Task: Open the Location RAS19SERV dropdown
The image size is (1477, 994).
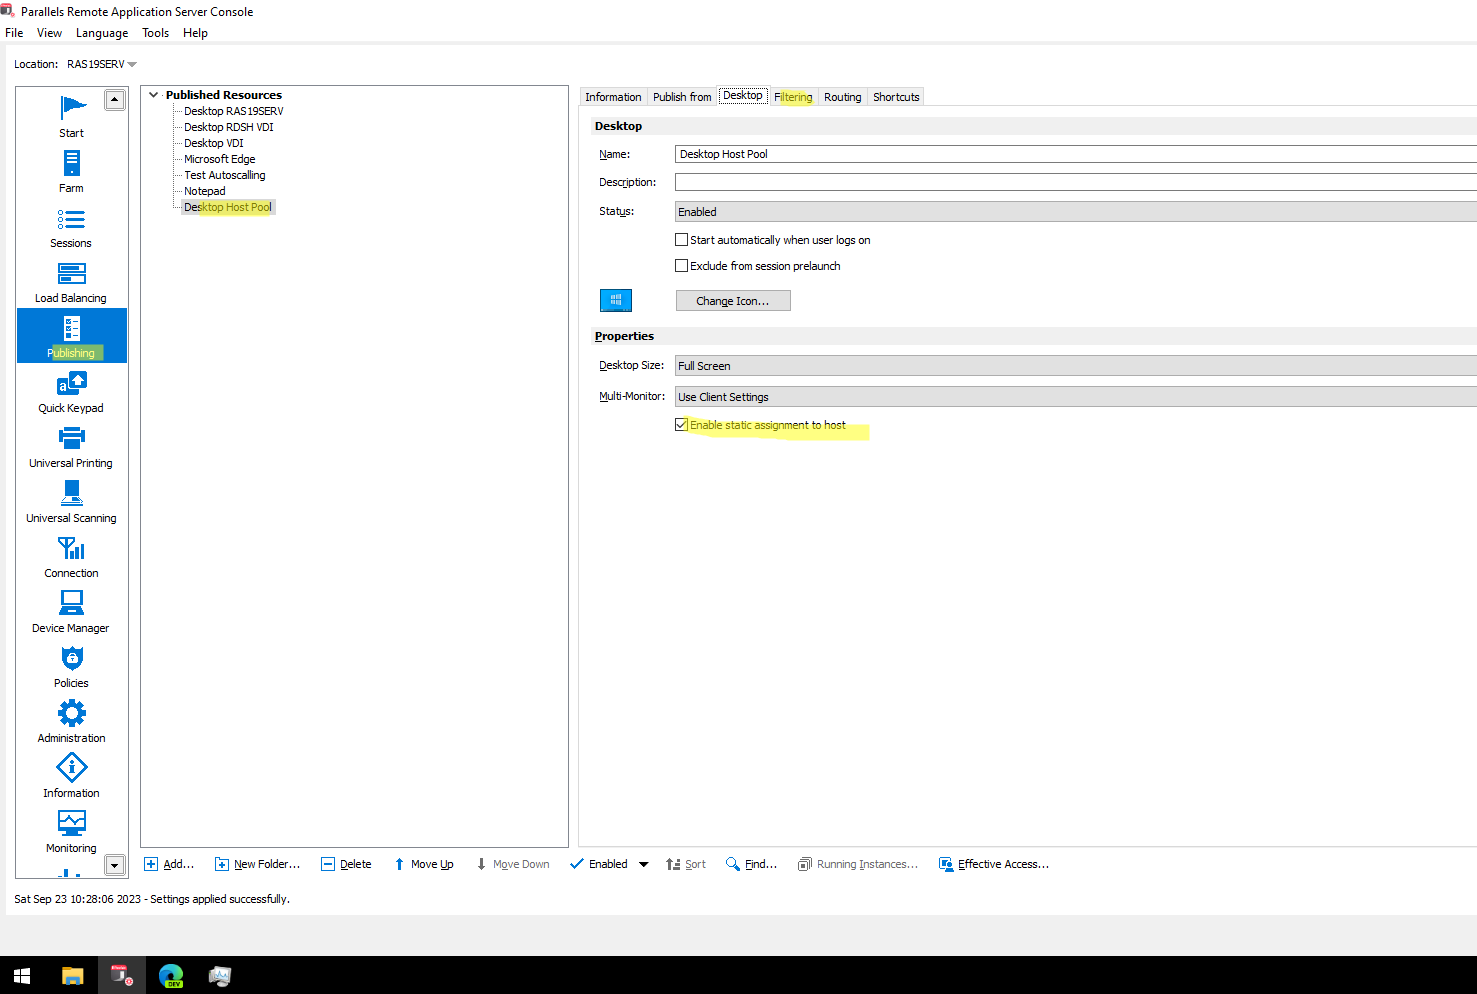Action: pyautogui.click(x=102, y=64)
